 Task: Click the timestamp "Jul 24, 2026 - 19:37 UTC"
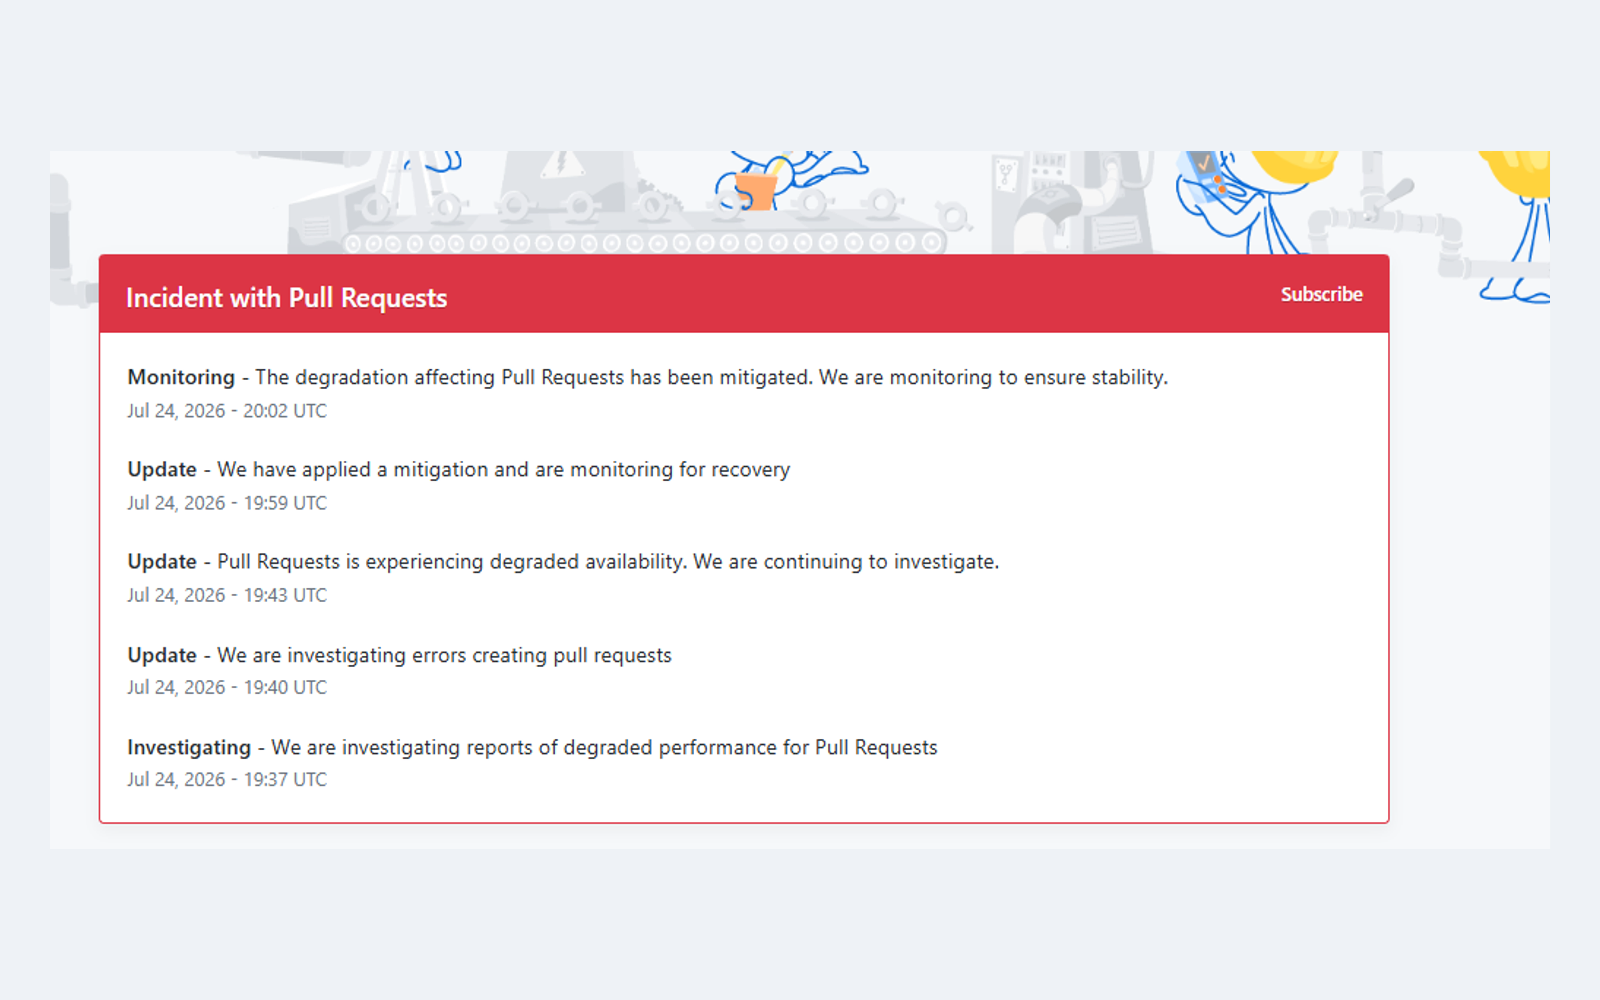click(227, 779)
